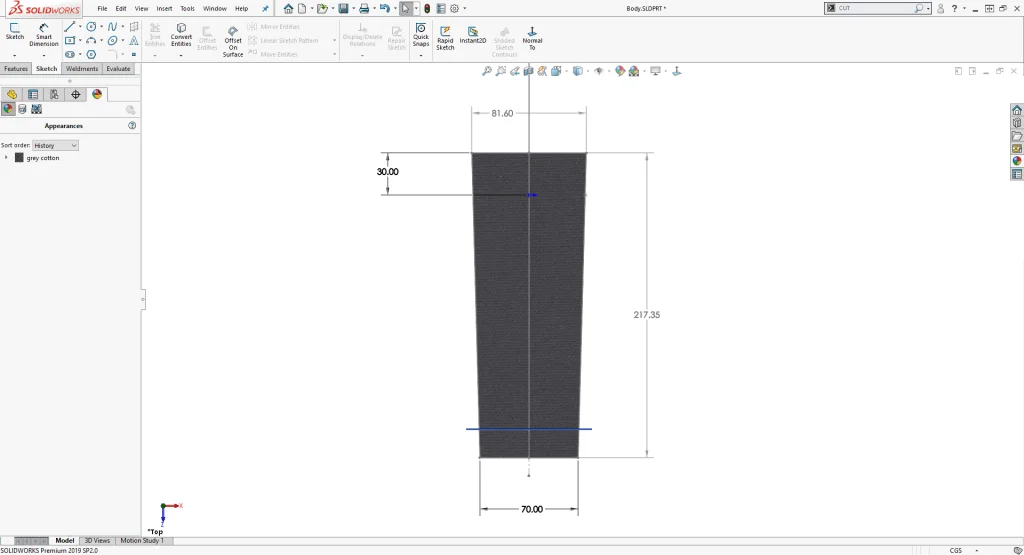The image size is (1024, 555).
Task: Switch to the Weldments tab
Action: click(x=82, y=69)
